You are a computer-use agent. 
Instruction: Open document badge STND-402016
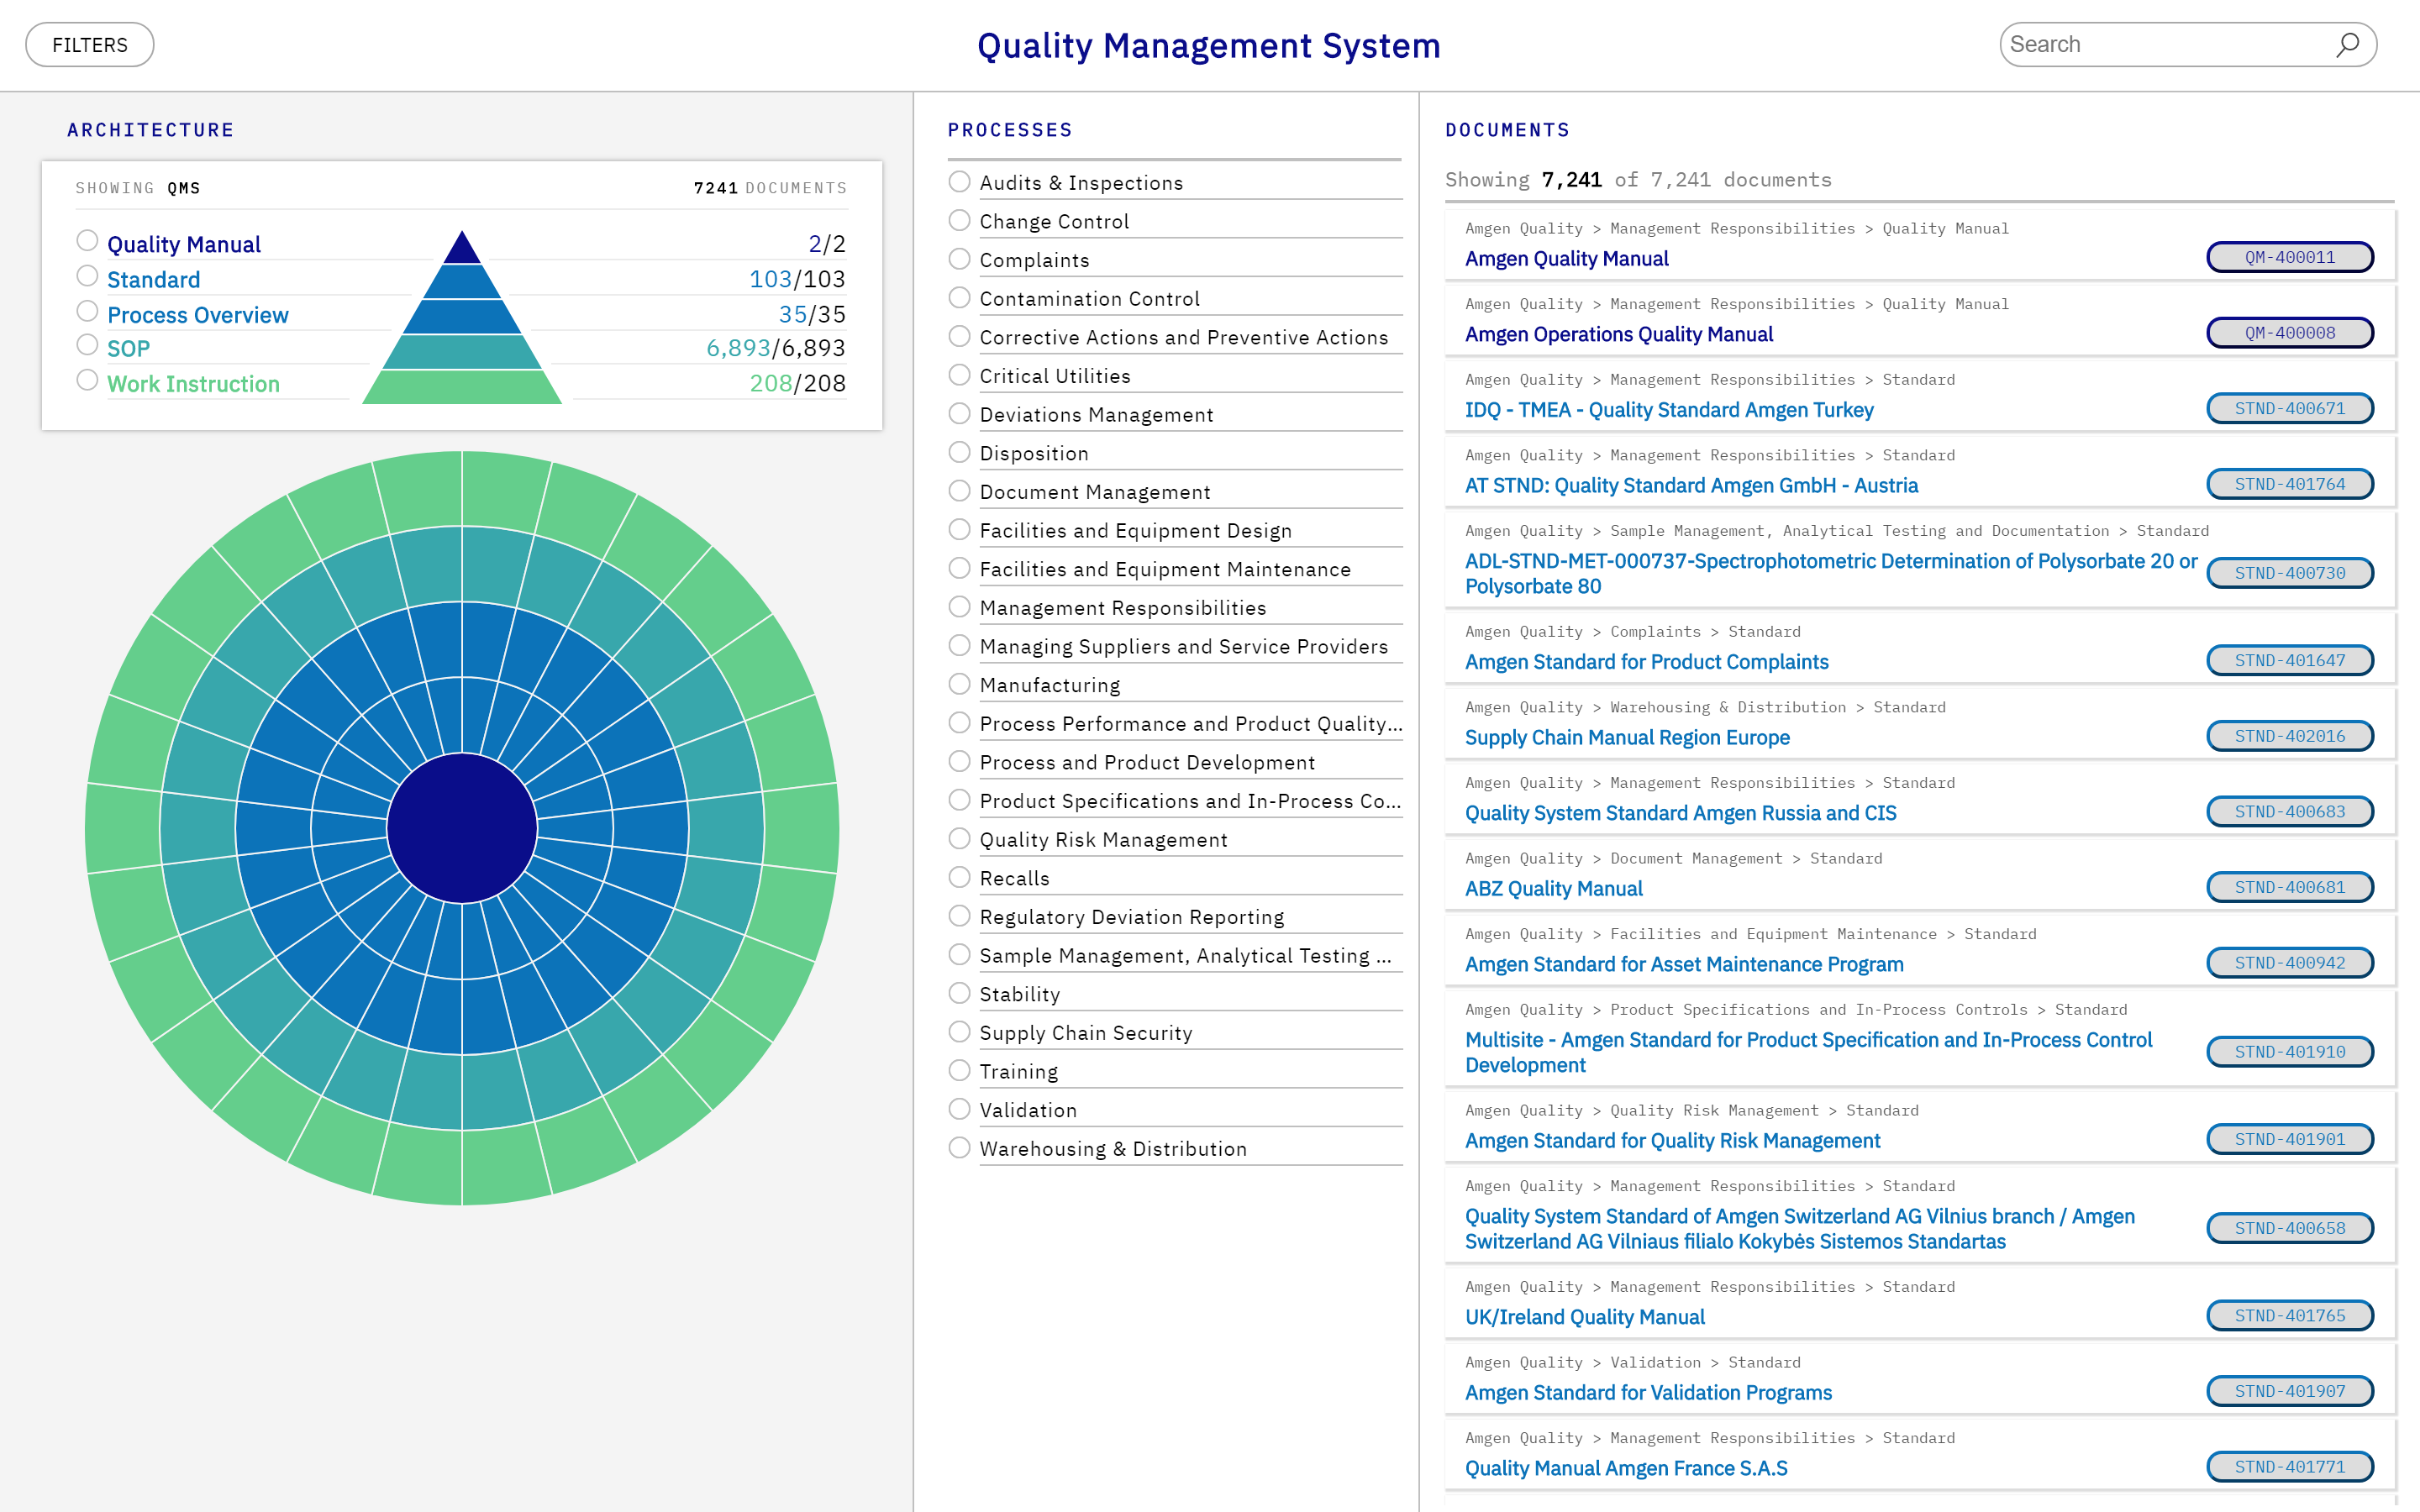click(x=2290, y=735)
